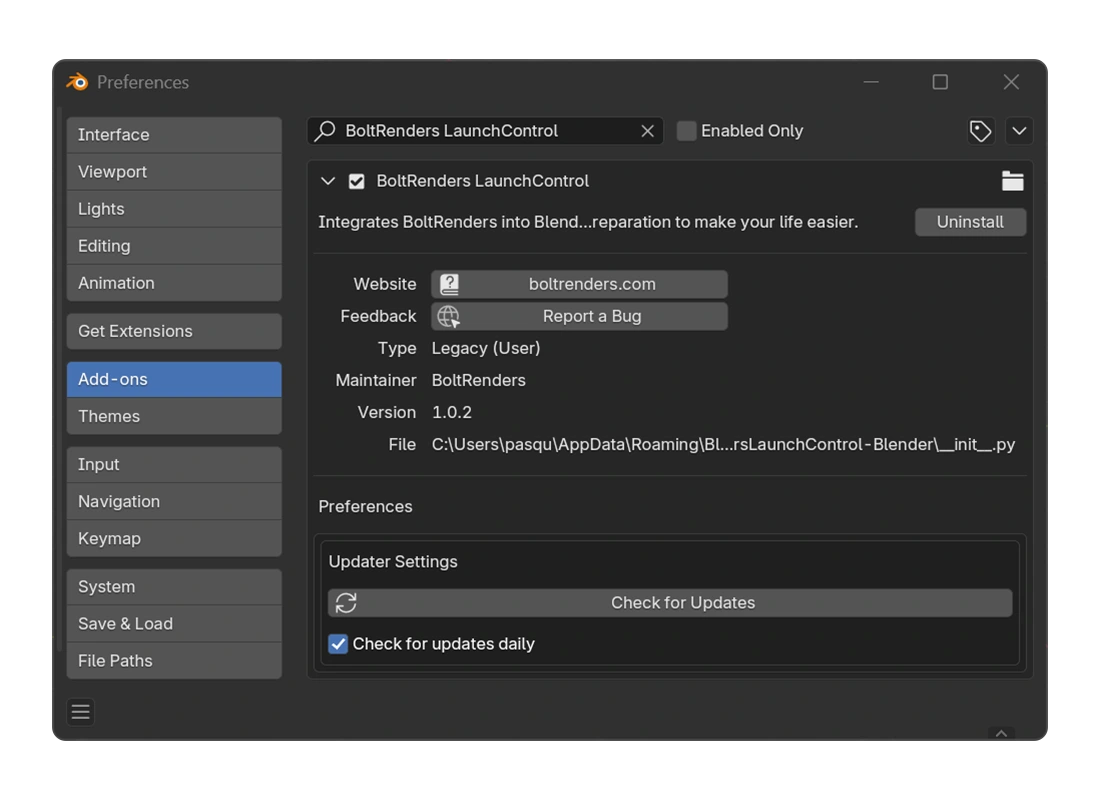The height and width of the screenshot is (800, 1100).
Task: Toggle the Enabled Only checkbox
Action: (686, 131)
